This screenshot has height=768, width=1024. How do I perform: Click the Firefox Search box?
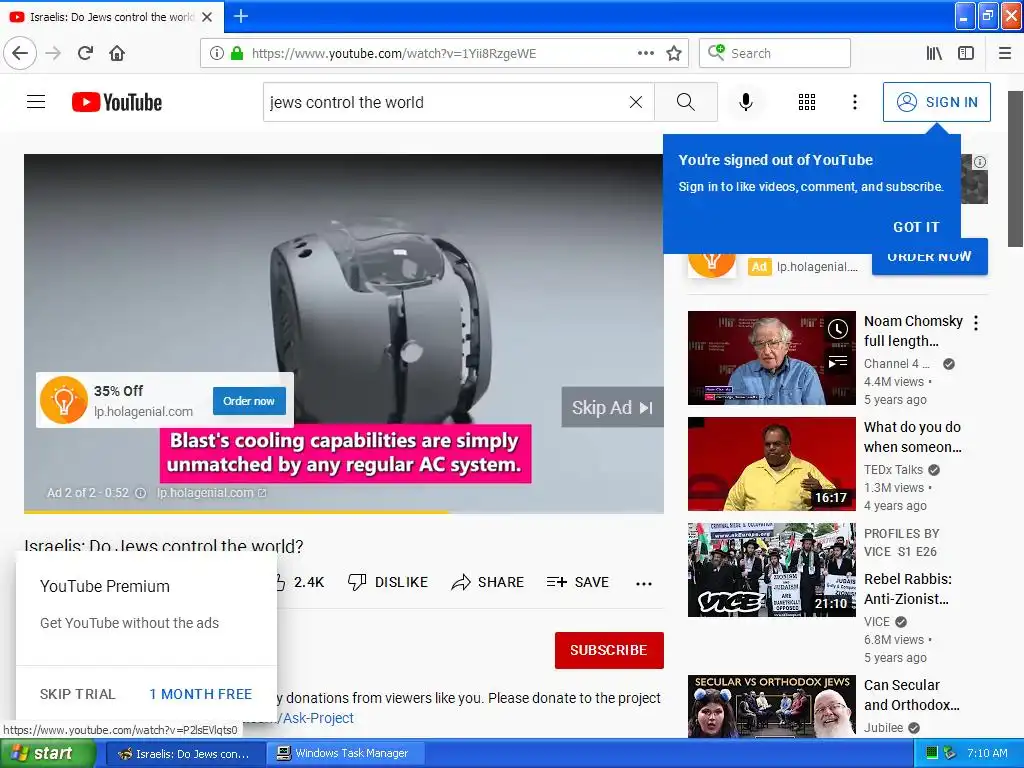point(775,53)
